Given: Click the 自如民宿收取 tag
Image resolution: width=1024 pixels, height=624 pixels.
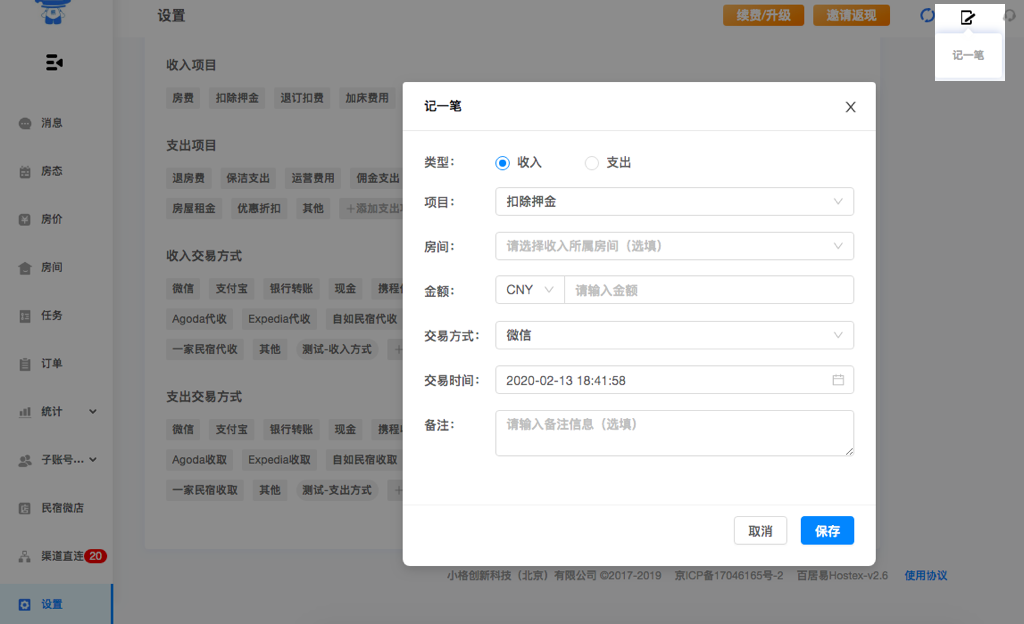Looking at the screenshot, I should pyautogui.click(x=364, y=460).
